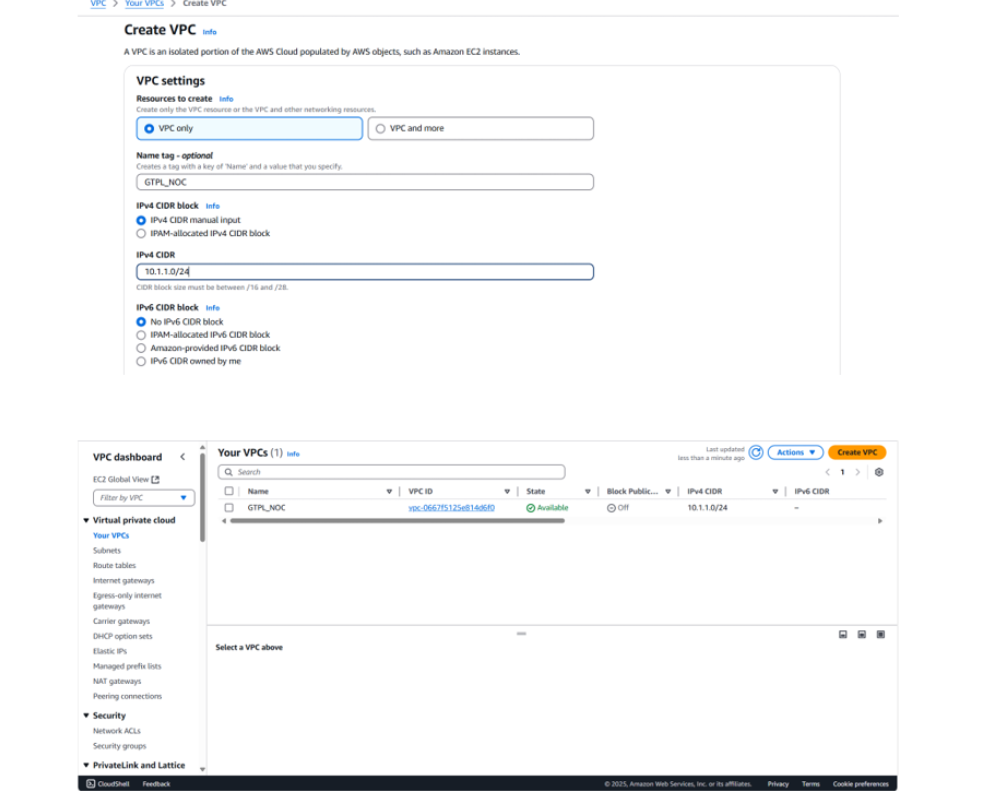Click the EC2 Global View external link icon
The image size is (988, 808).
pyautogui.click(x=155, y=480)
